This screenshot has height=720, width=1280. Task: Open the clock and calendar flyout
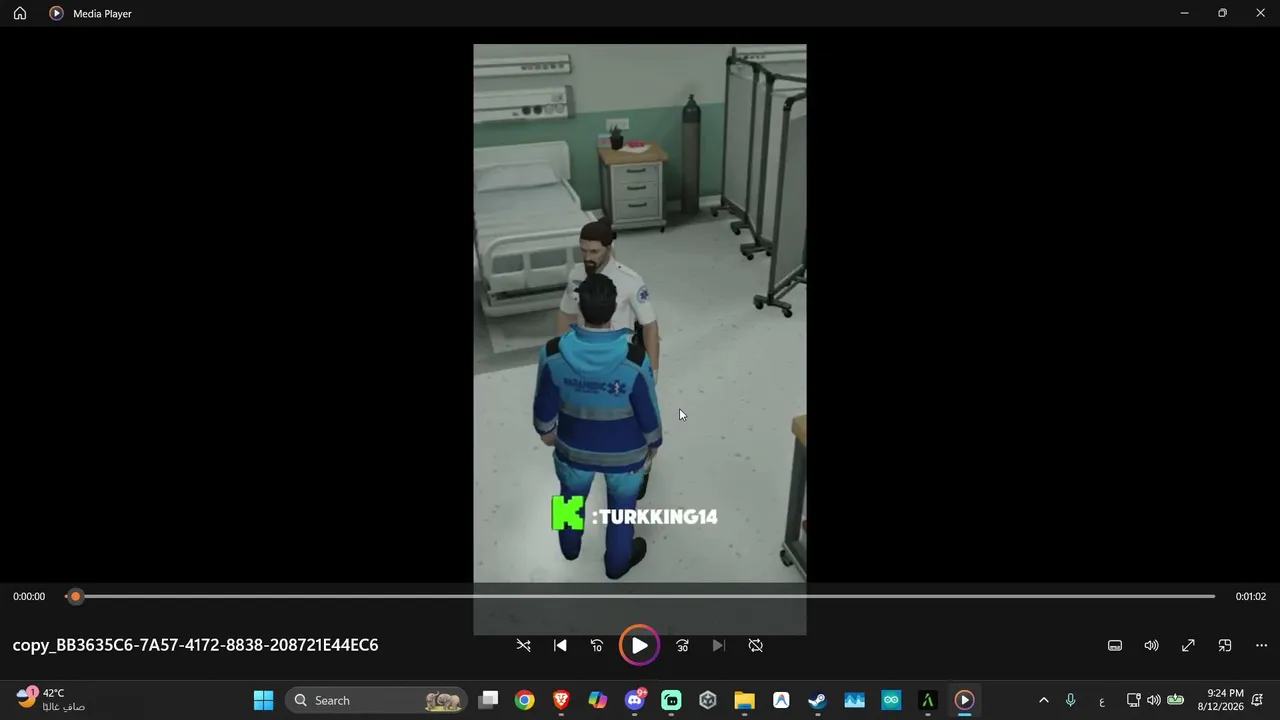coord(1221,700)
